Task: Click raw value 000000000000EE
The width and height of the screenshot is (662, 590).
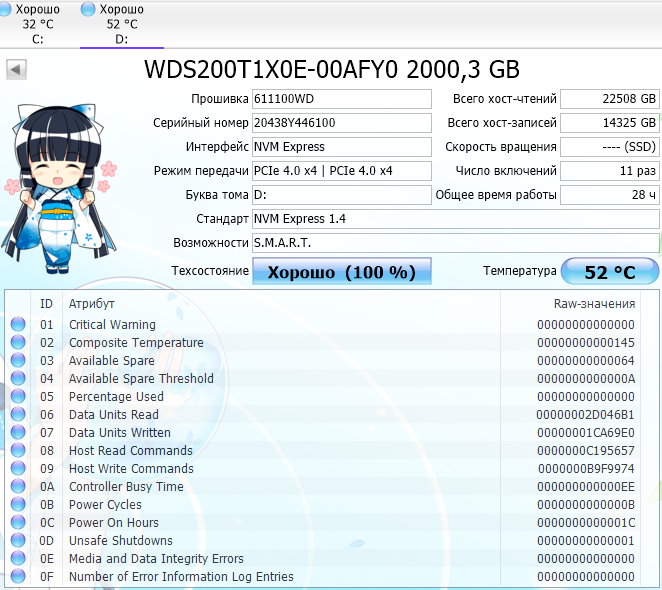Action: click(x=586, y=487)
